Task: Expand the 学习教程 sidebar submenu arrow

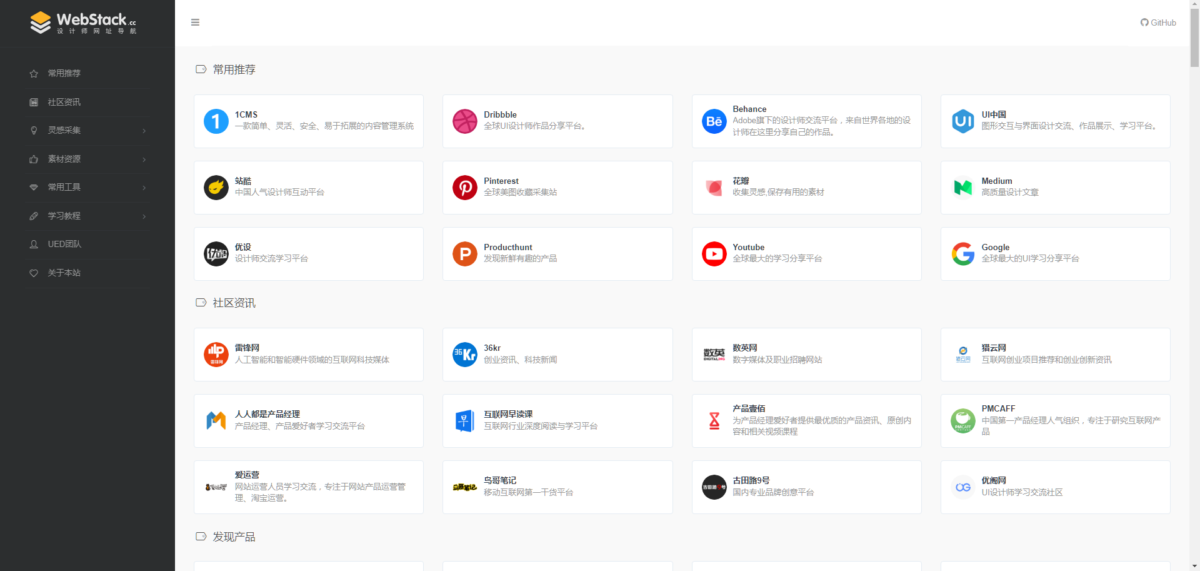Action: [144, 216]
